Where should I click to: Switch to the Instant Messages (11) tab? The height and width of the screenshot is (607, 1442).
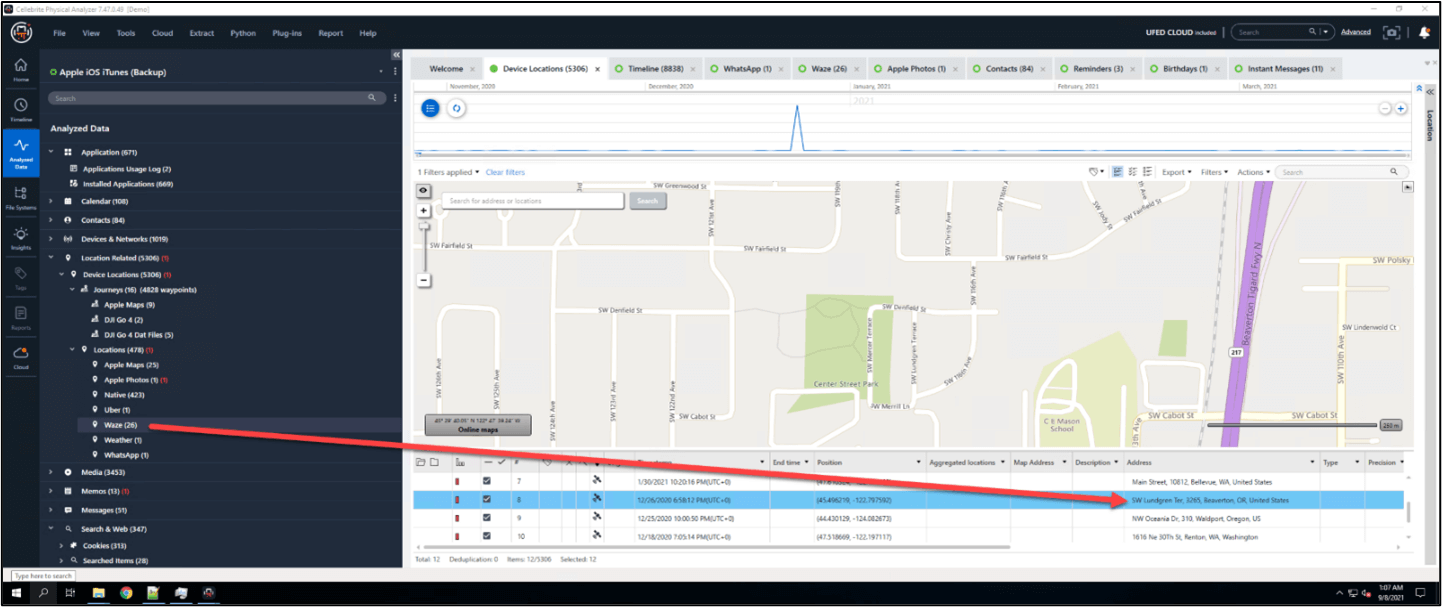click(1284, 69)
